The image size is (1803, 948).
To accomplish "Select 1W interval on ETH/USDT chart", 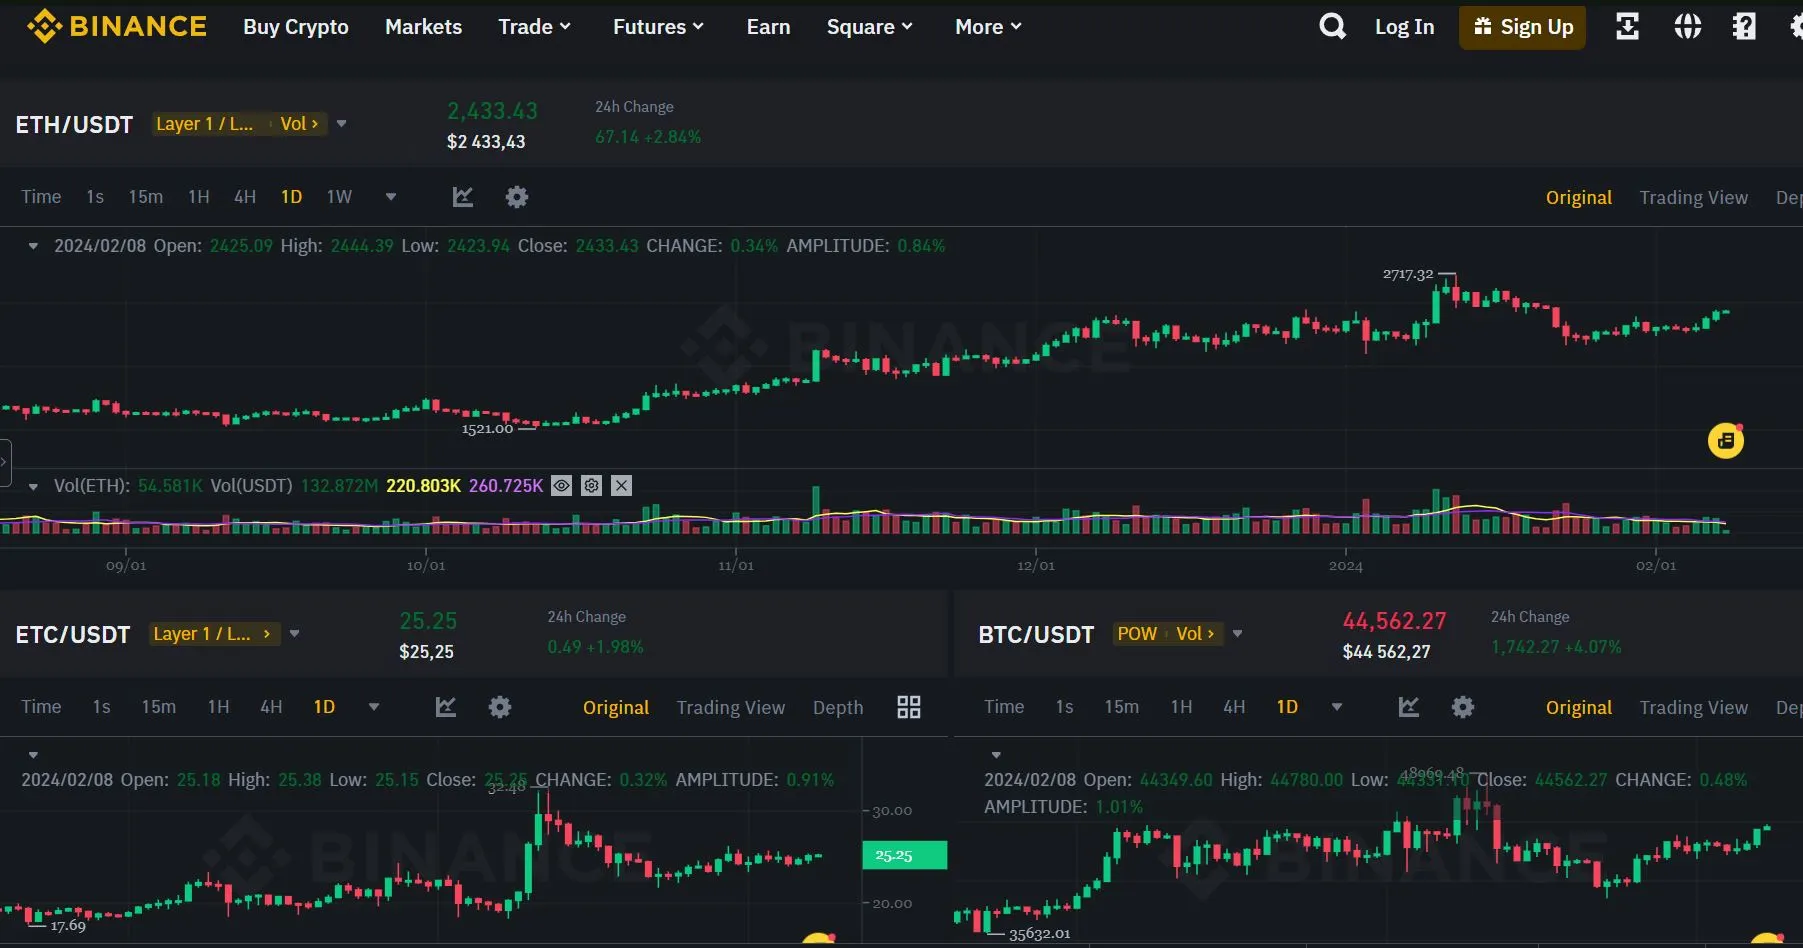I will pyautogui.click(x=340, y=197).
